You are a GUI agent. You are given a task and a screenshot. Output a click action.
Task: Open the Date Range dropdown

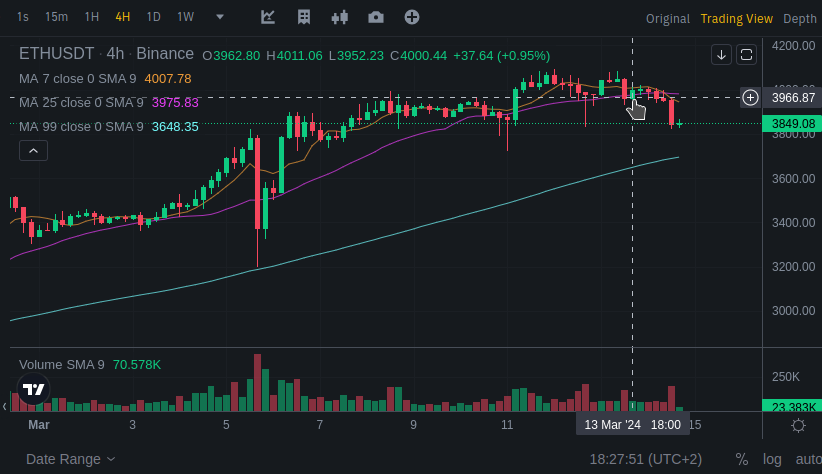coord(70,459)
